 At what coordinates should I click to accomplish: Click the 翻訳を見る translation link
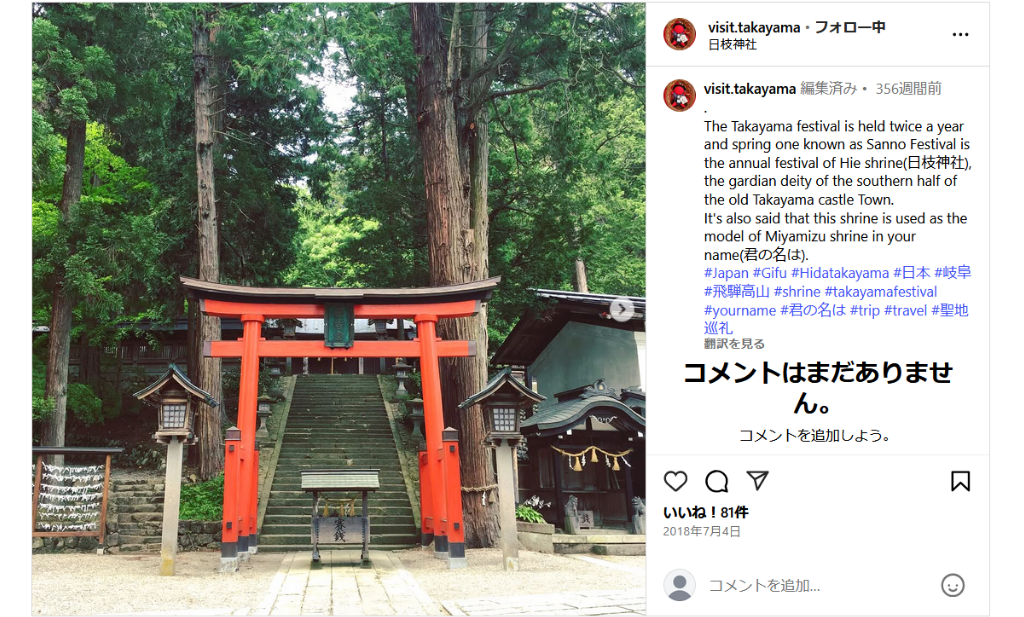point(733,343)
